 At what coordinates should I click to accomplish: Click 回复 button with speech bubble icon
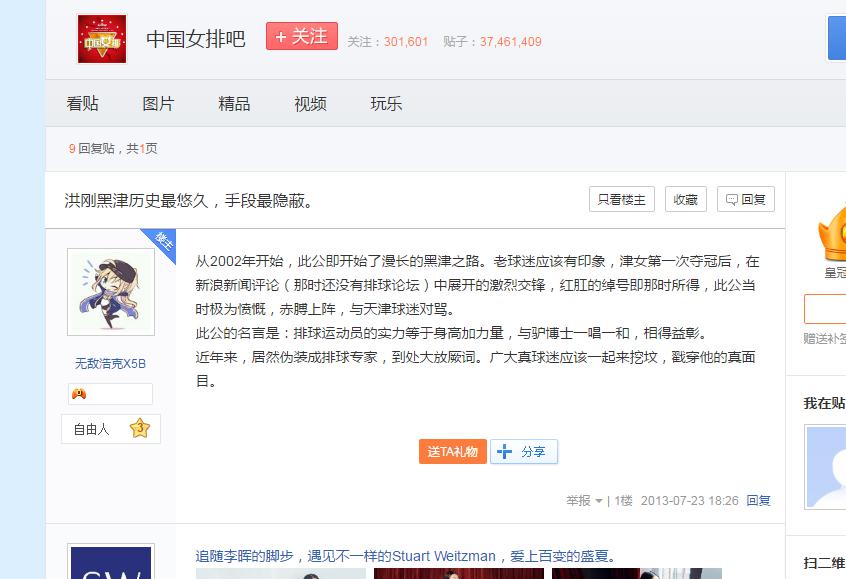(746, 199)
